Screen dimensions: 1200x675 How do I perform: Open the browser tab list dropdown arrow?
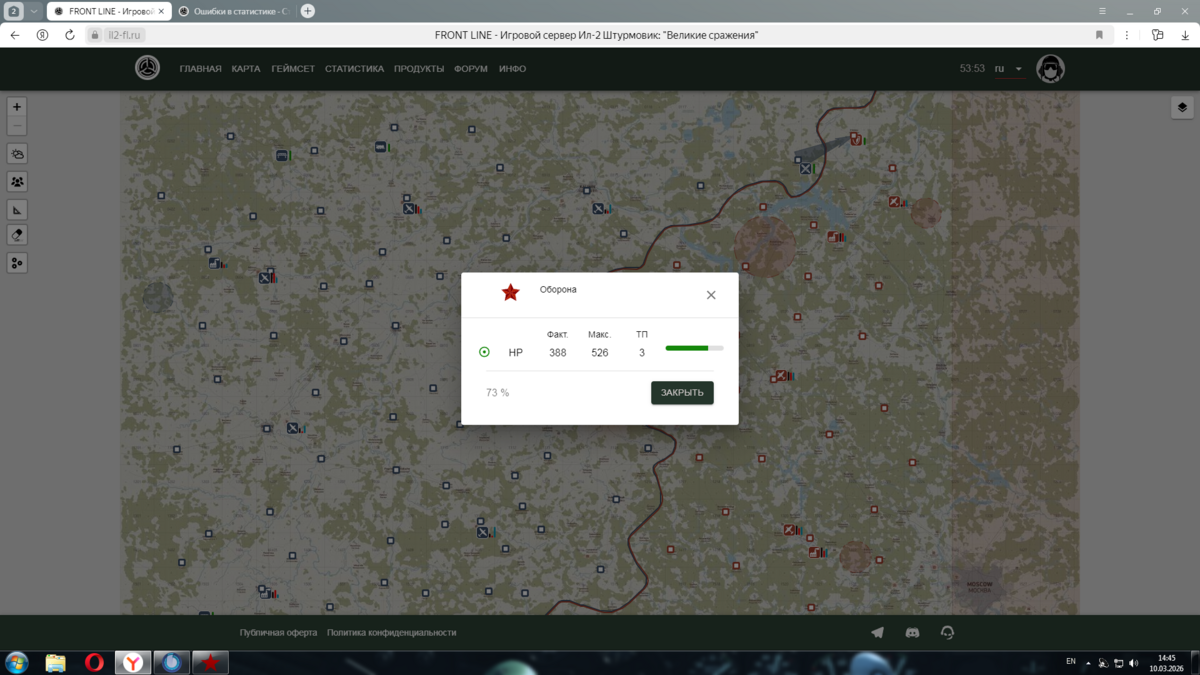coord(33,11)
